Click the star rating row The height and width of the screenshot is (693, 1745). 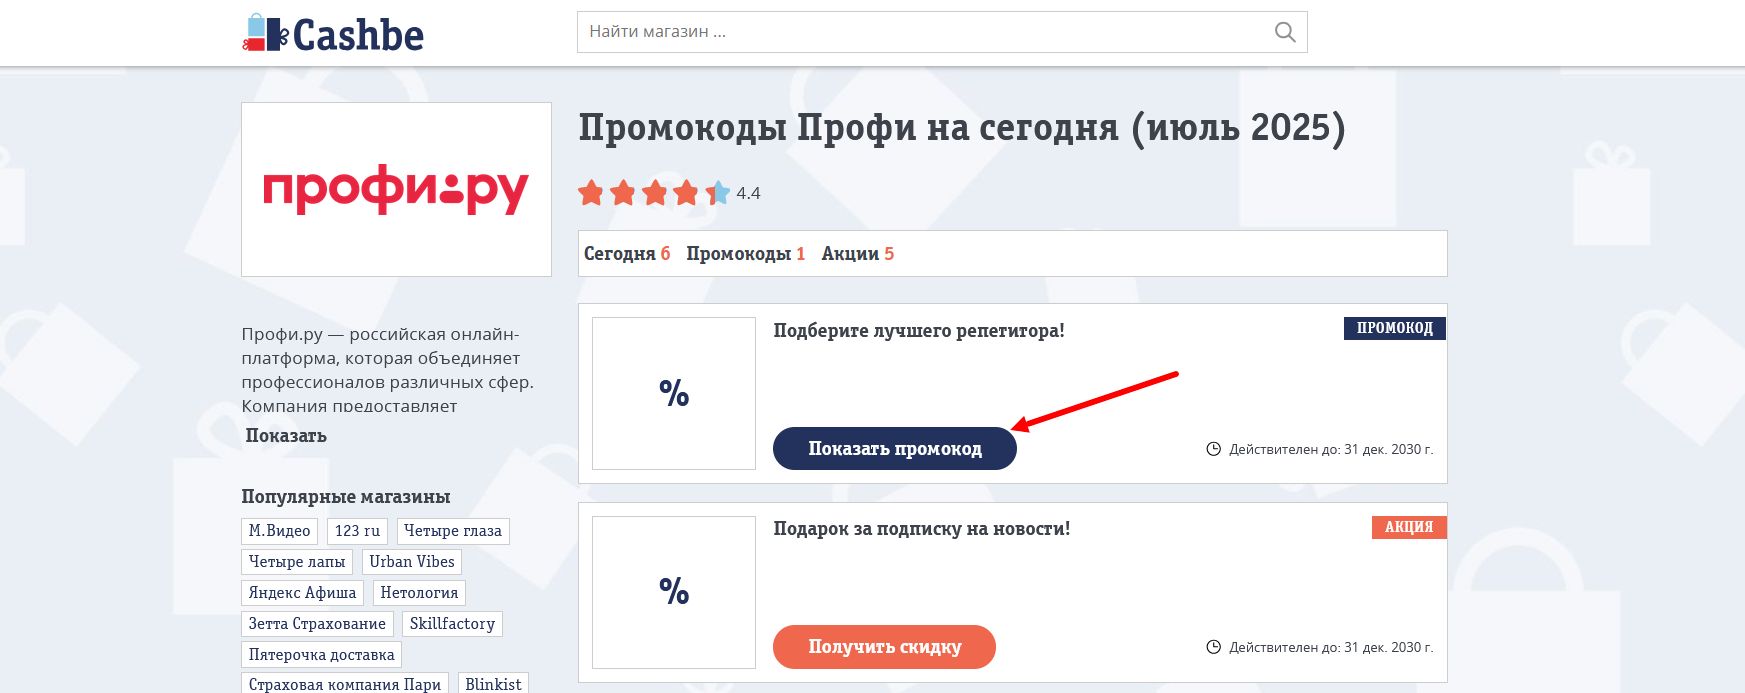coord(654,193)
